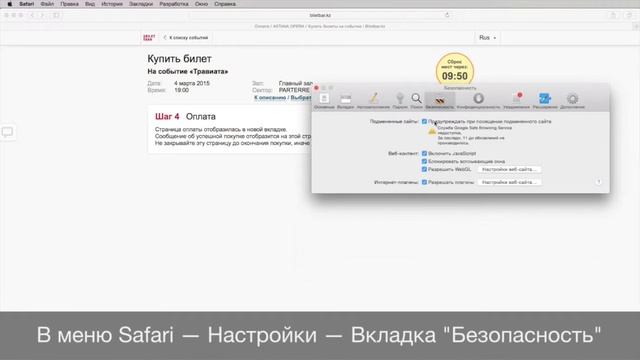Screen dimensions: 640x360
Task: Open the Закладки menu
Action: coord(141,4)
